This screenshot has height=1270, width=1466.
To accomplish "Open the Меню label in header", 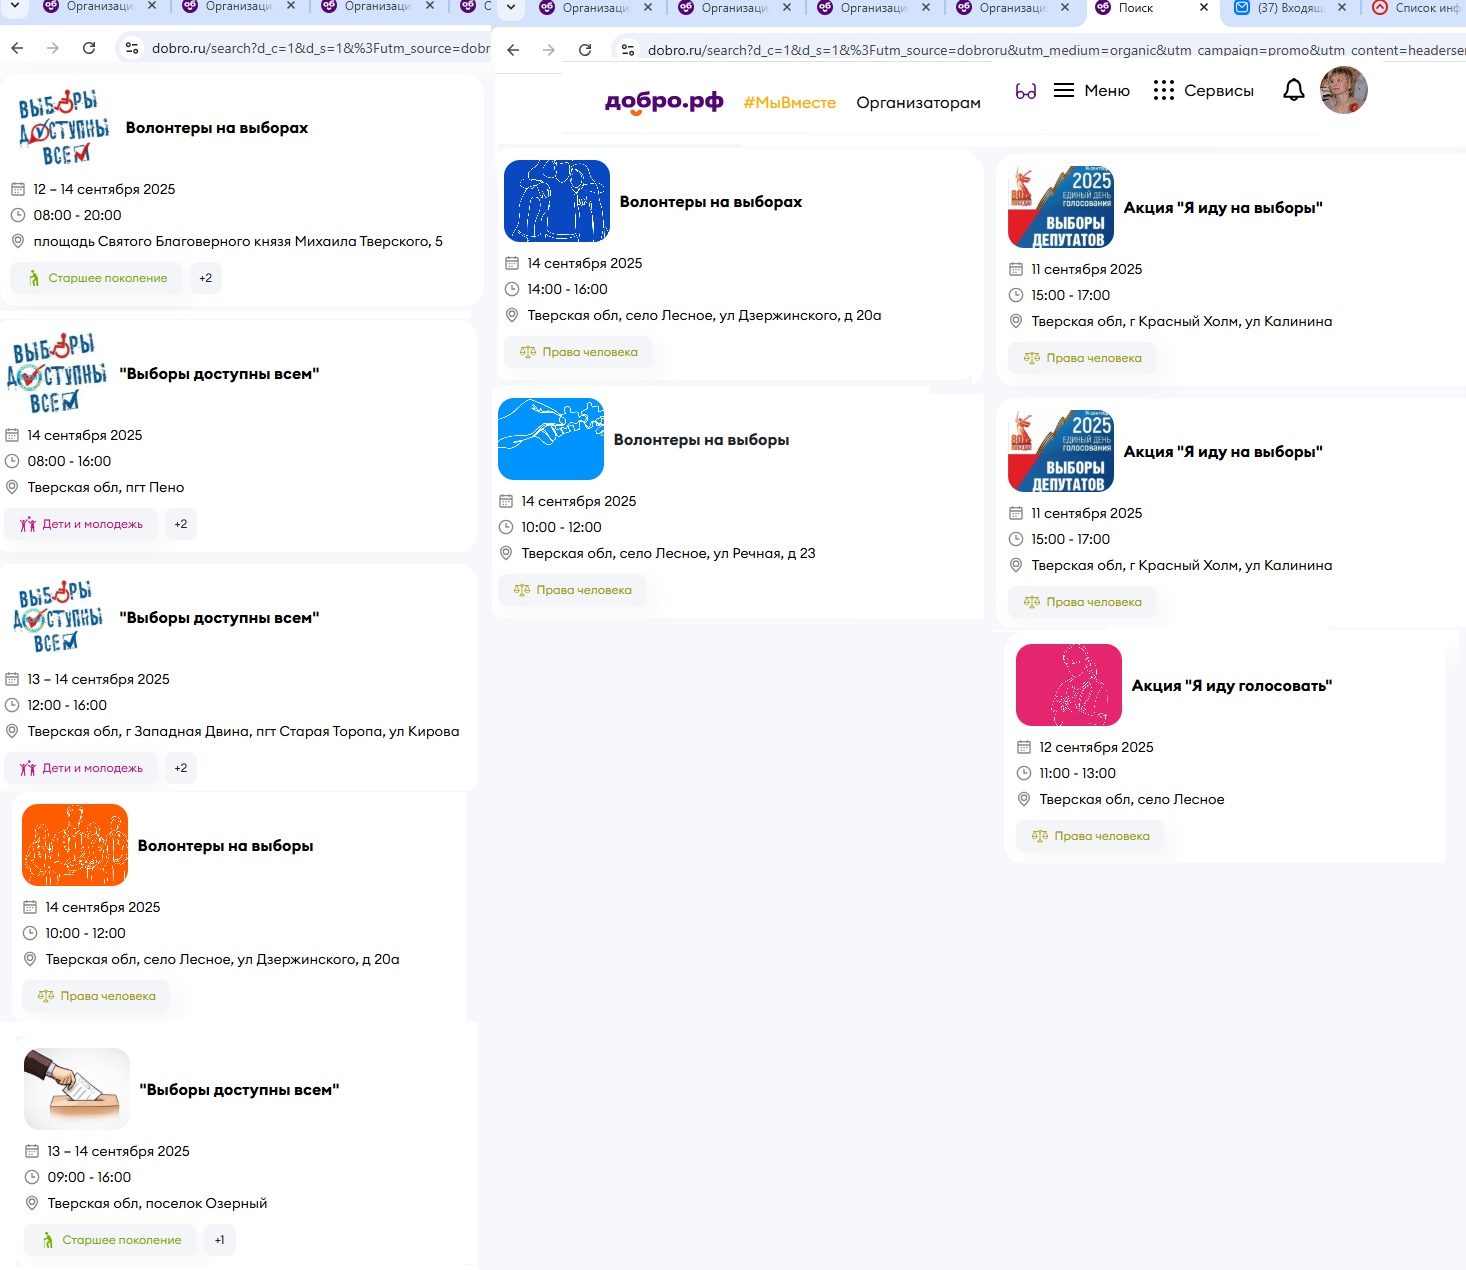I will 1107,90.
